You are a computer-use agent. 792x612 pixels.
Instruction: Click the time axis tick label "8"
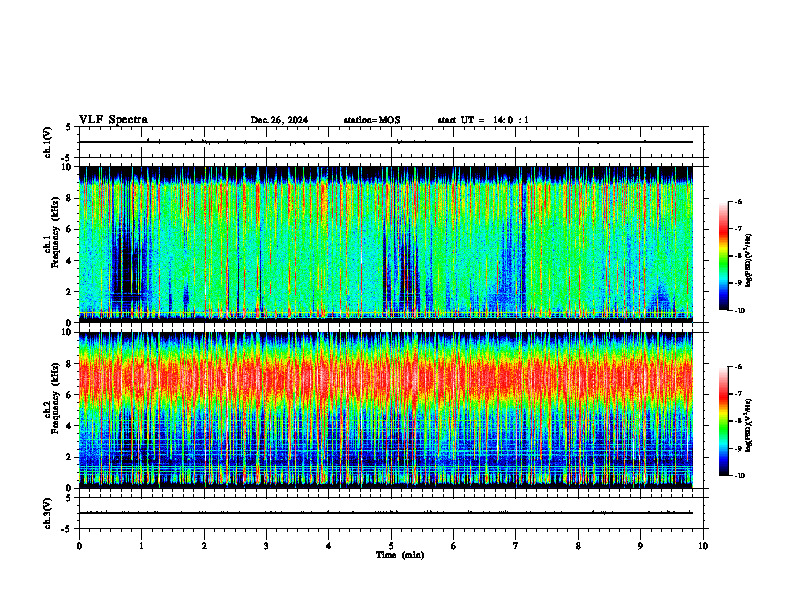click(578, 546)
